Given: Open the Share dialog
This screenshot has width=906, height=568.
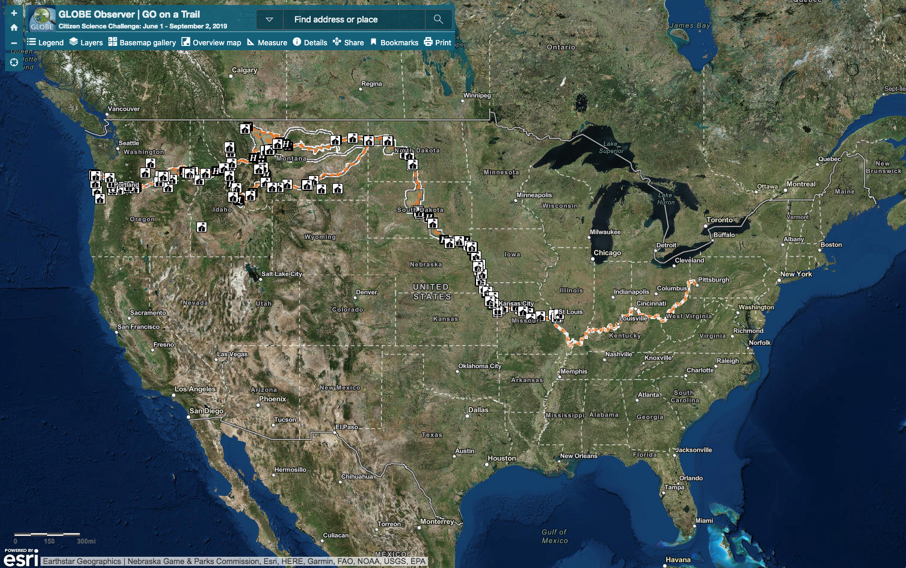Looking at the screenshot, I should point(348,42).
